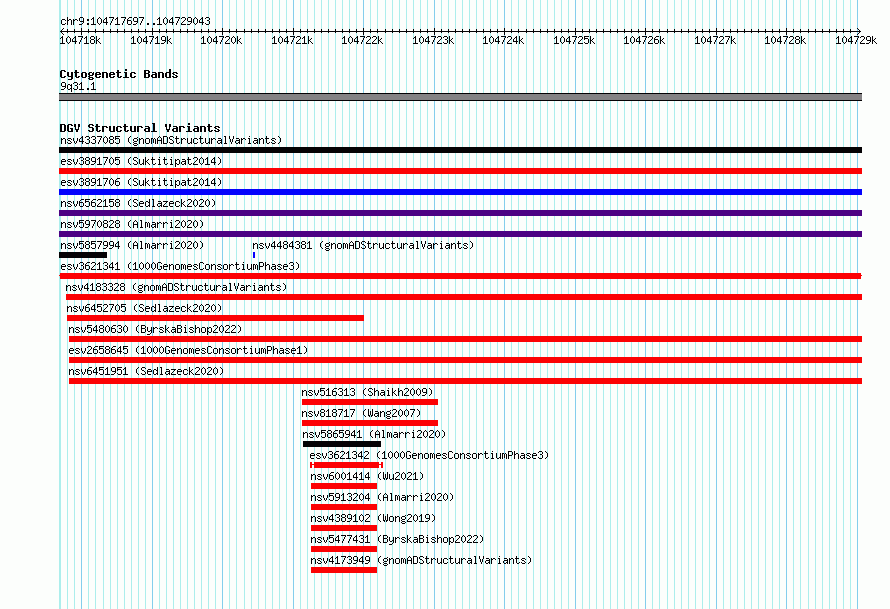
Task: Select the red nsv6452705 variant bar
Action: coord(215,318)
